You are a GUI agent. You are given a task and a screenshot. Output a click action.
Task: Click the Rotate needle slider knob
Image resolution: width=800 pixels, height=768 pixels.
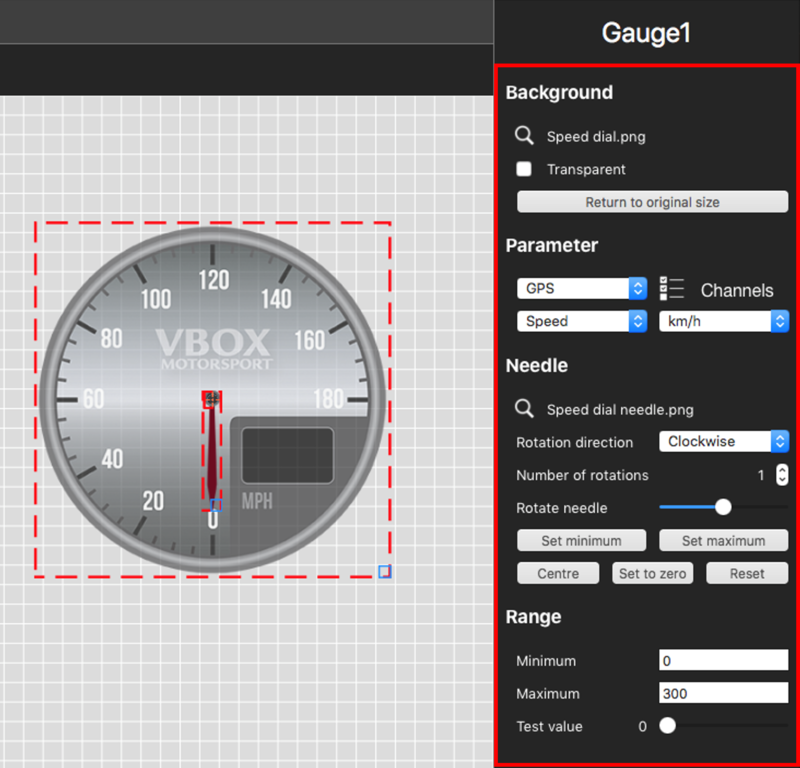(x=723, y=507)
